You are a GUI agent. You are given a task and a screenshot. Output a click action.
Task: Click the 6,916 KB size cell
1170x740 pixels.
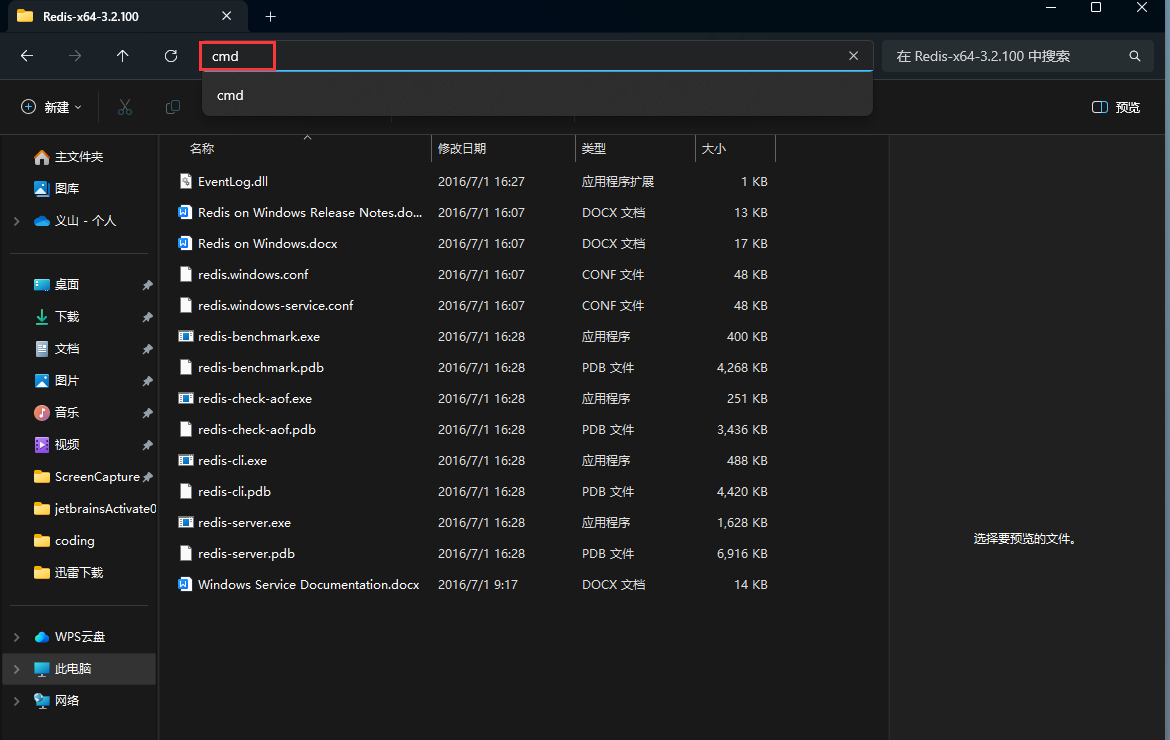point(742,554)
